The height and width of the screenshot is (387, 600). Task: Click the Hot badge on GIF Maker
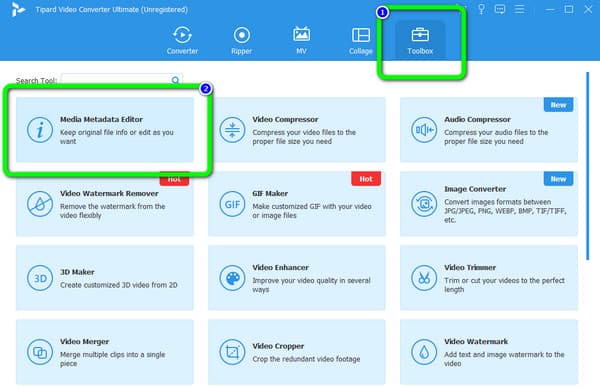[366, 179]
